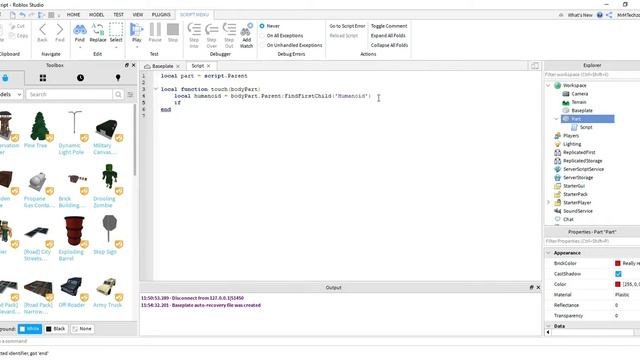Open the Play dropdown arrow
This screenshot has height=360, width=640.
pyautogui.click(x=136, y=47)
